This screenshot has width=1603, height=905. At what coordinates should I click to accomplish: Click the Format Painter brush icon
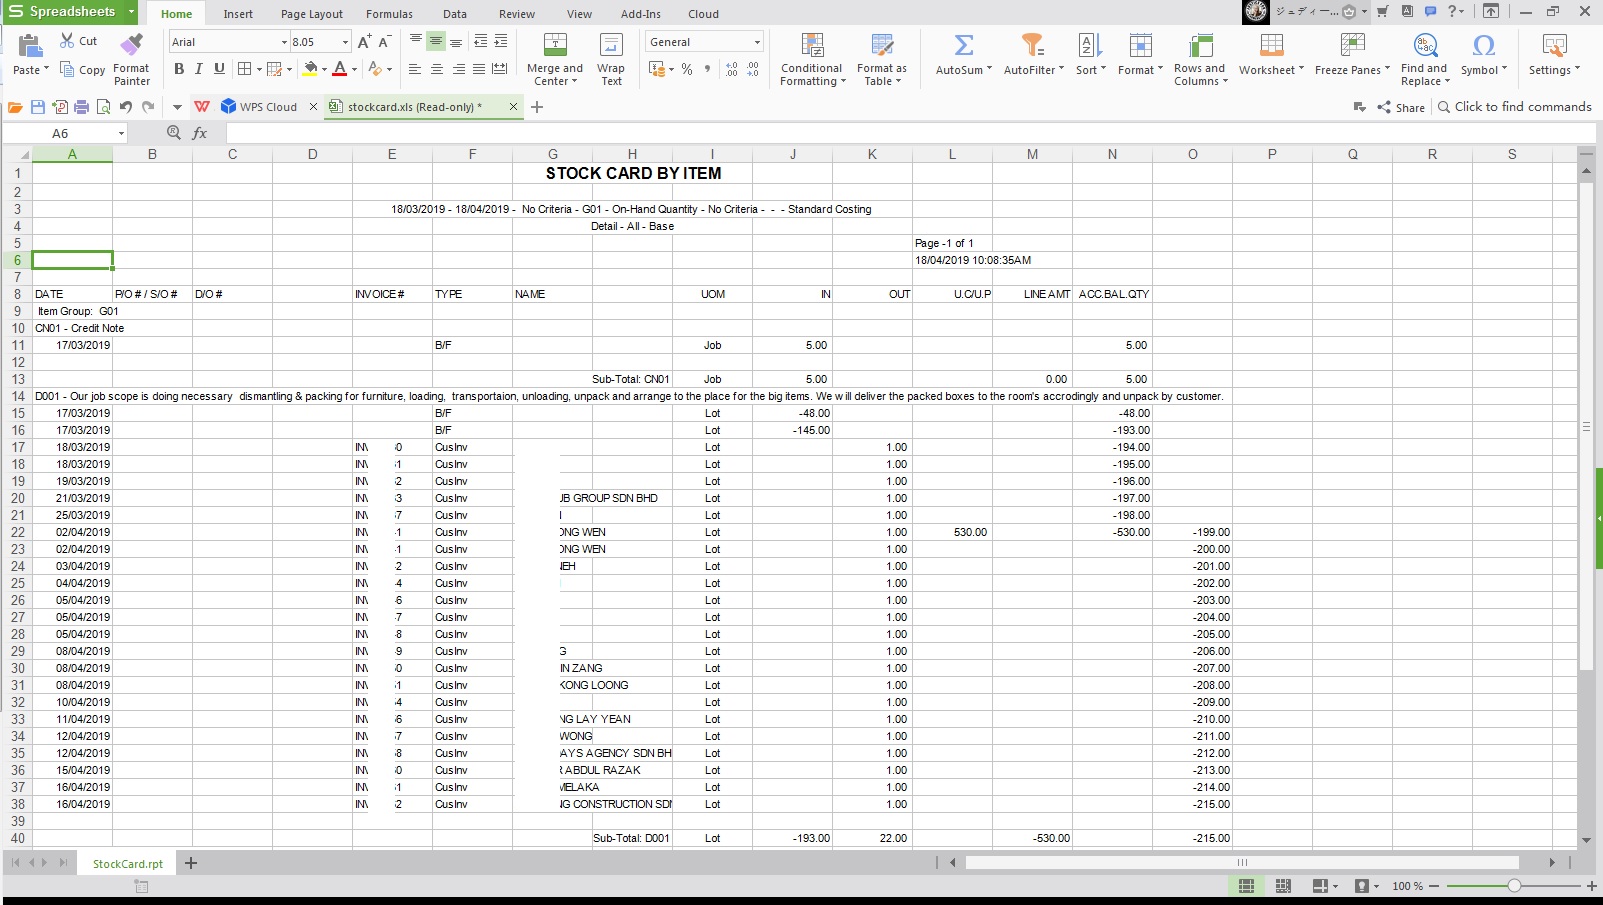(x=131, y=46)
